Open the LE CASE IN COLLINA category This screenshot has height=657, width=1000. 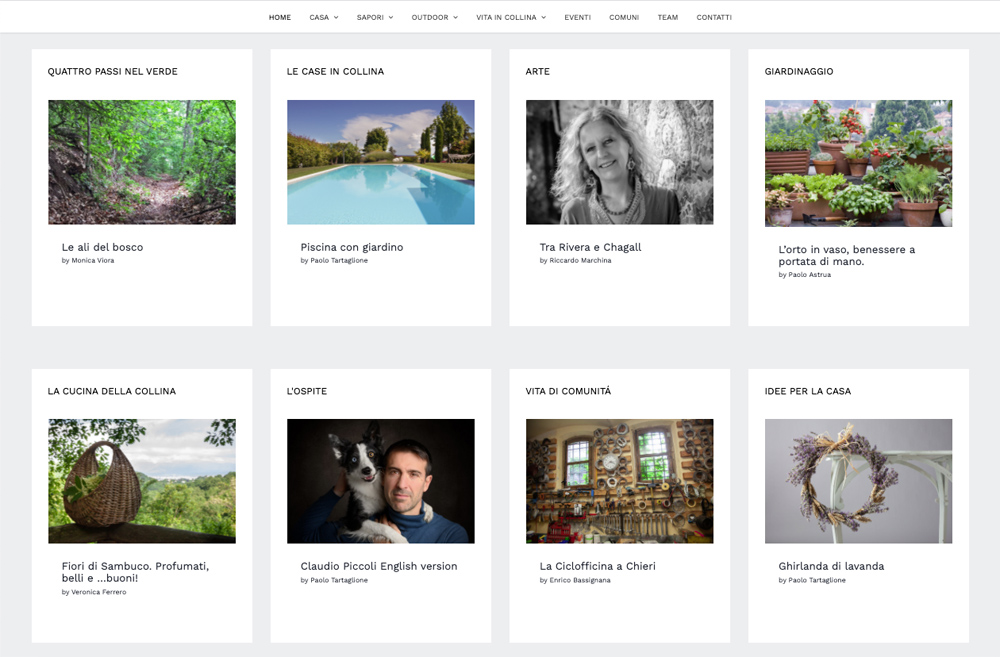point(335,71)
